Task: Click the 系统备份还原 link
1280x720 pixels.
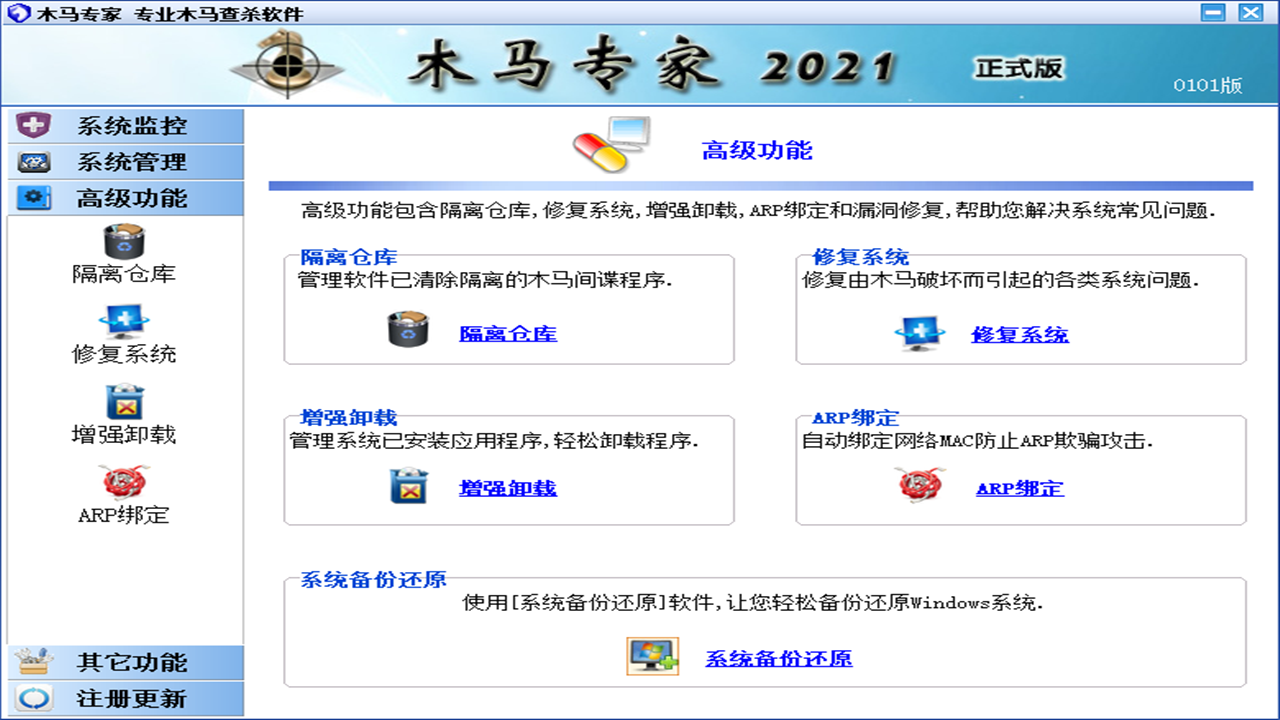Action: 778,658
